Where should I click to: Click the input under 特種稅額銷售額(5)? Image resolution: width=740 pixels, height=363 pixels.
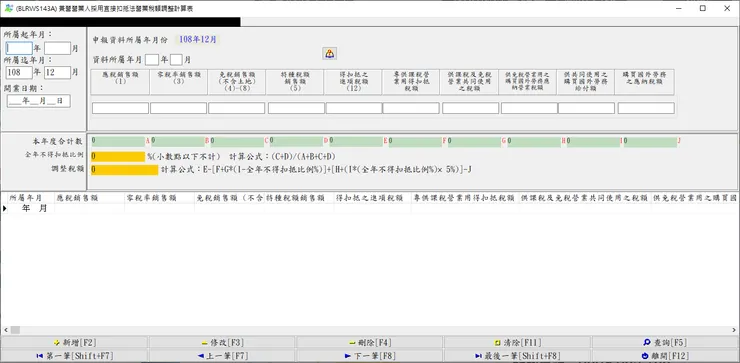[296, 108]
